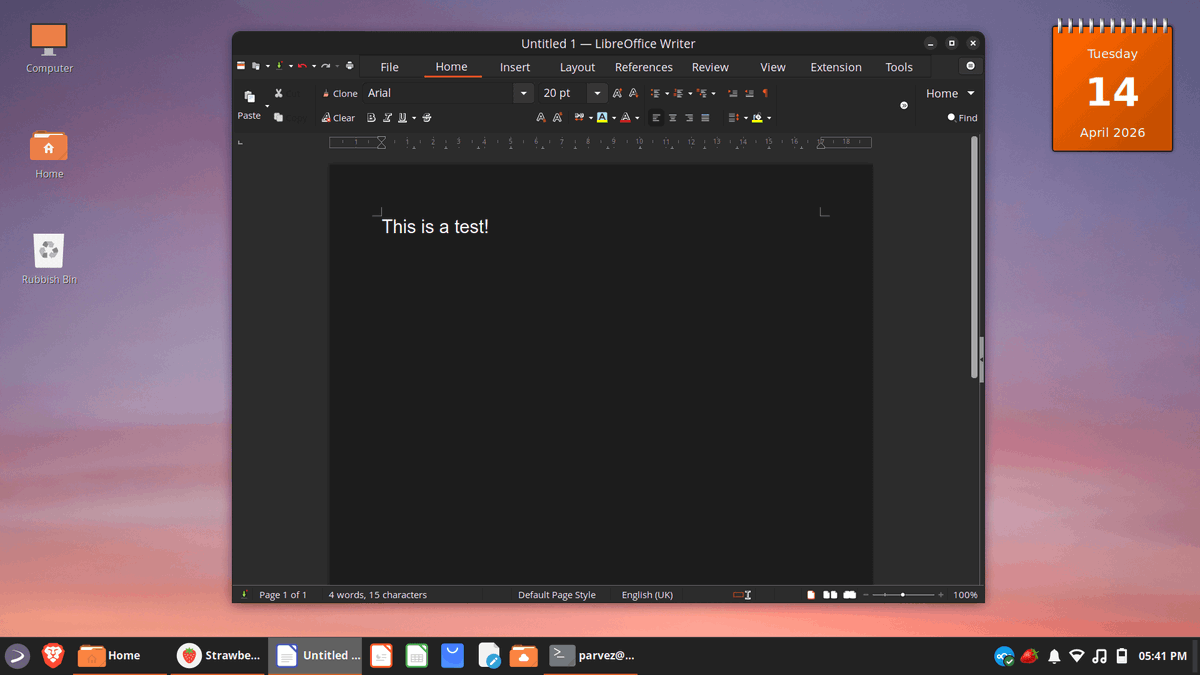The width and height of the screenshot is (1200, 675).
Task: Click the Find magnifier icon
Action: [952, 117]
